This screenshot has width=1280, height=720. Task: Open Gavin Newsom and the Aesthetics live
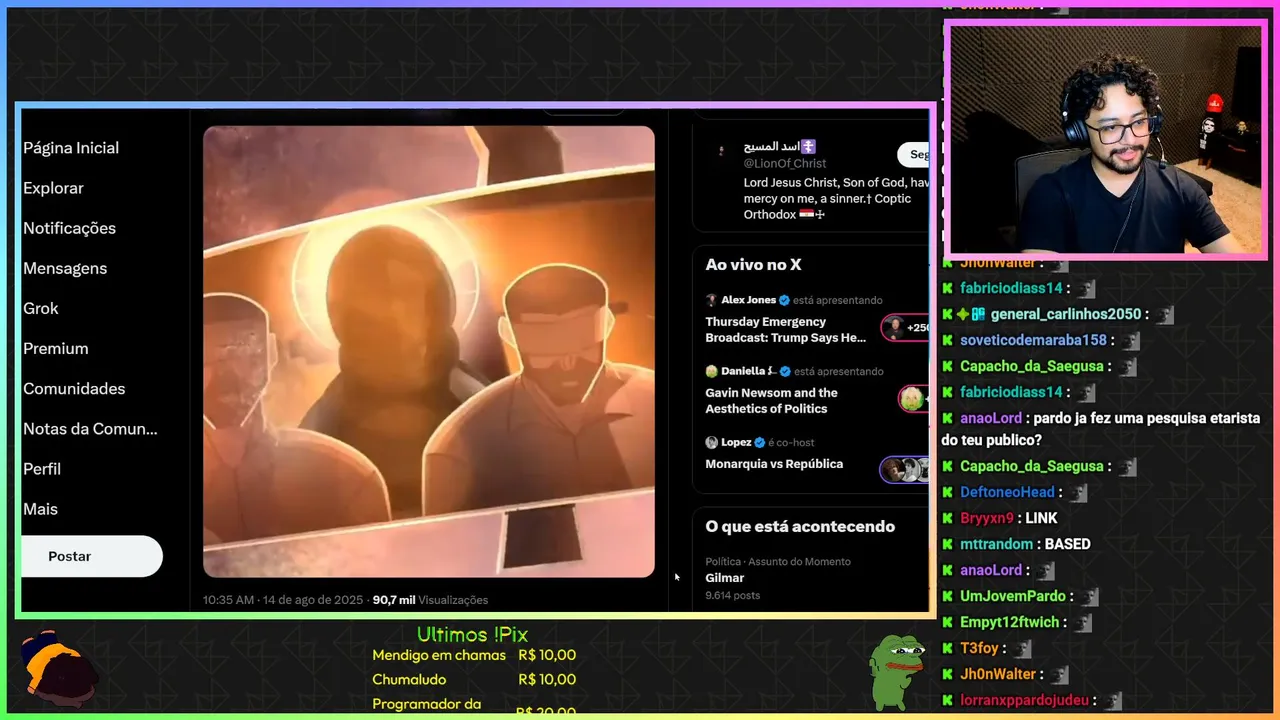pos(771,400)
